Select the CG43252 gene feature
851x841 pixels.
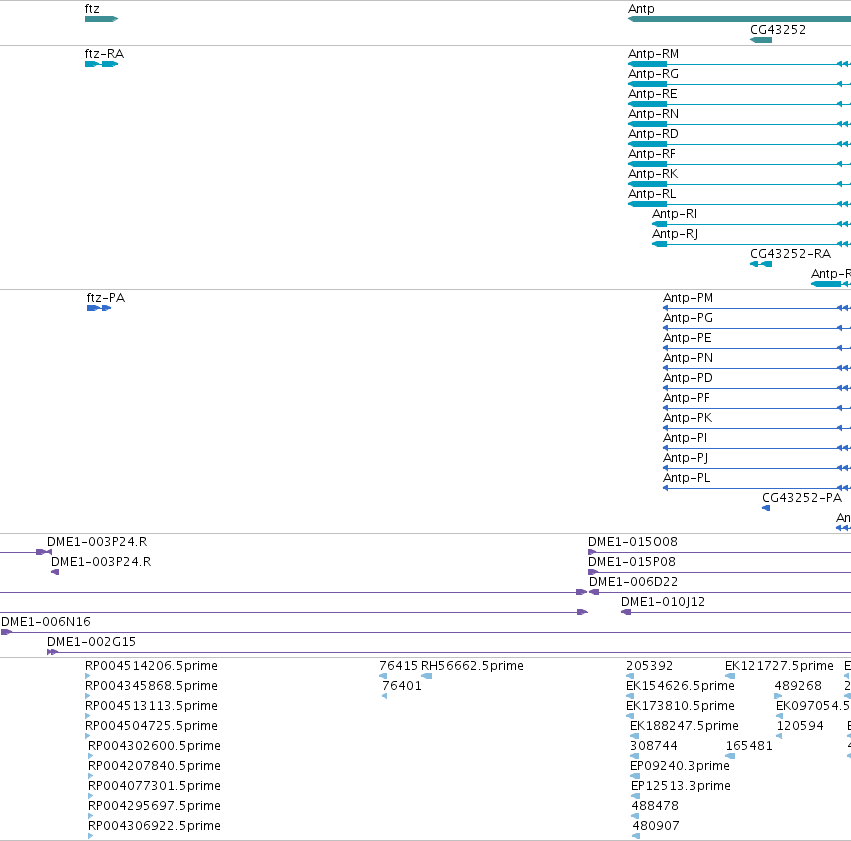tap(761, 40)
